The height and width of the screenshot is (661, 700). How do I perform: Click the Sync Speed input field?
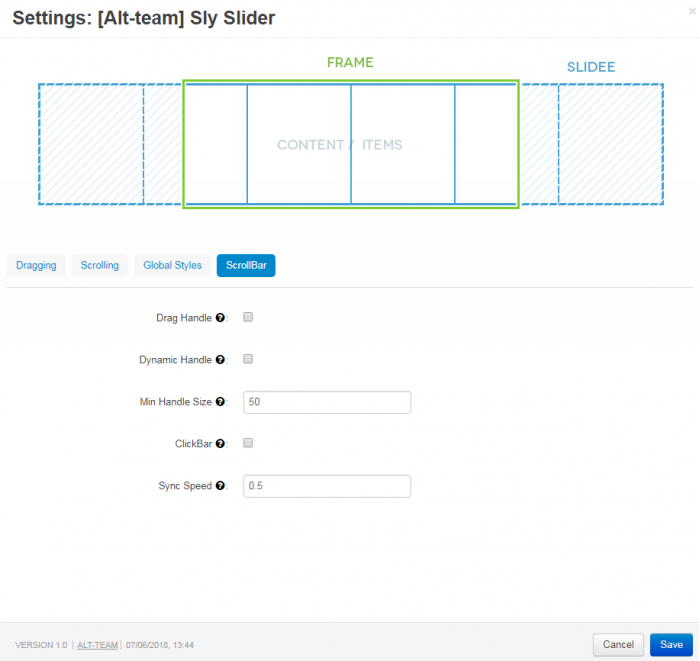327,486
